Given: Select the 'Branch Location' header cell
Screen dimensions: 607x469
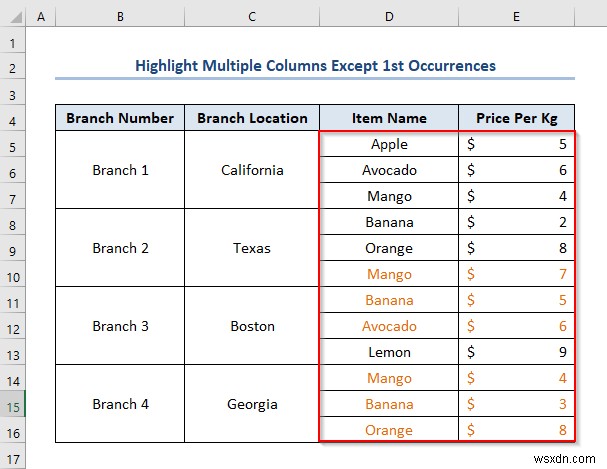Looking at the screenshot, I should pyautogui.click(x=252, y=118).
